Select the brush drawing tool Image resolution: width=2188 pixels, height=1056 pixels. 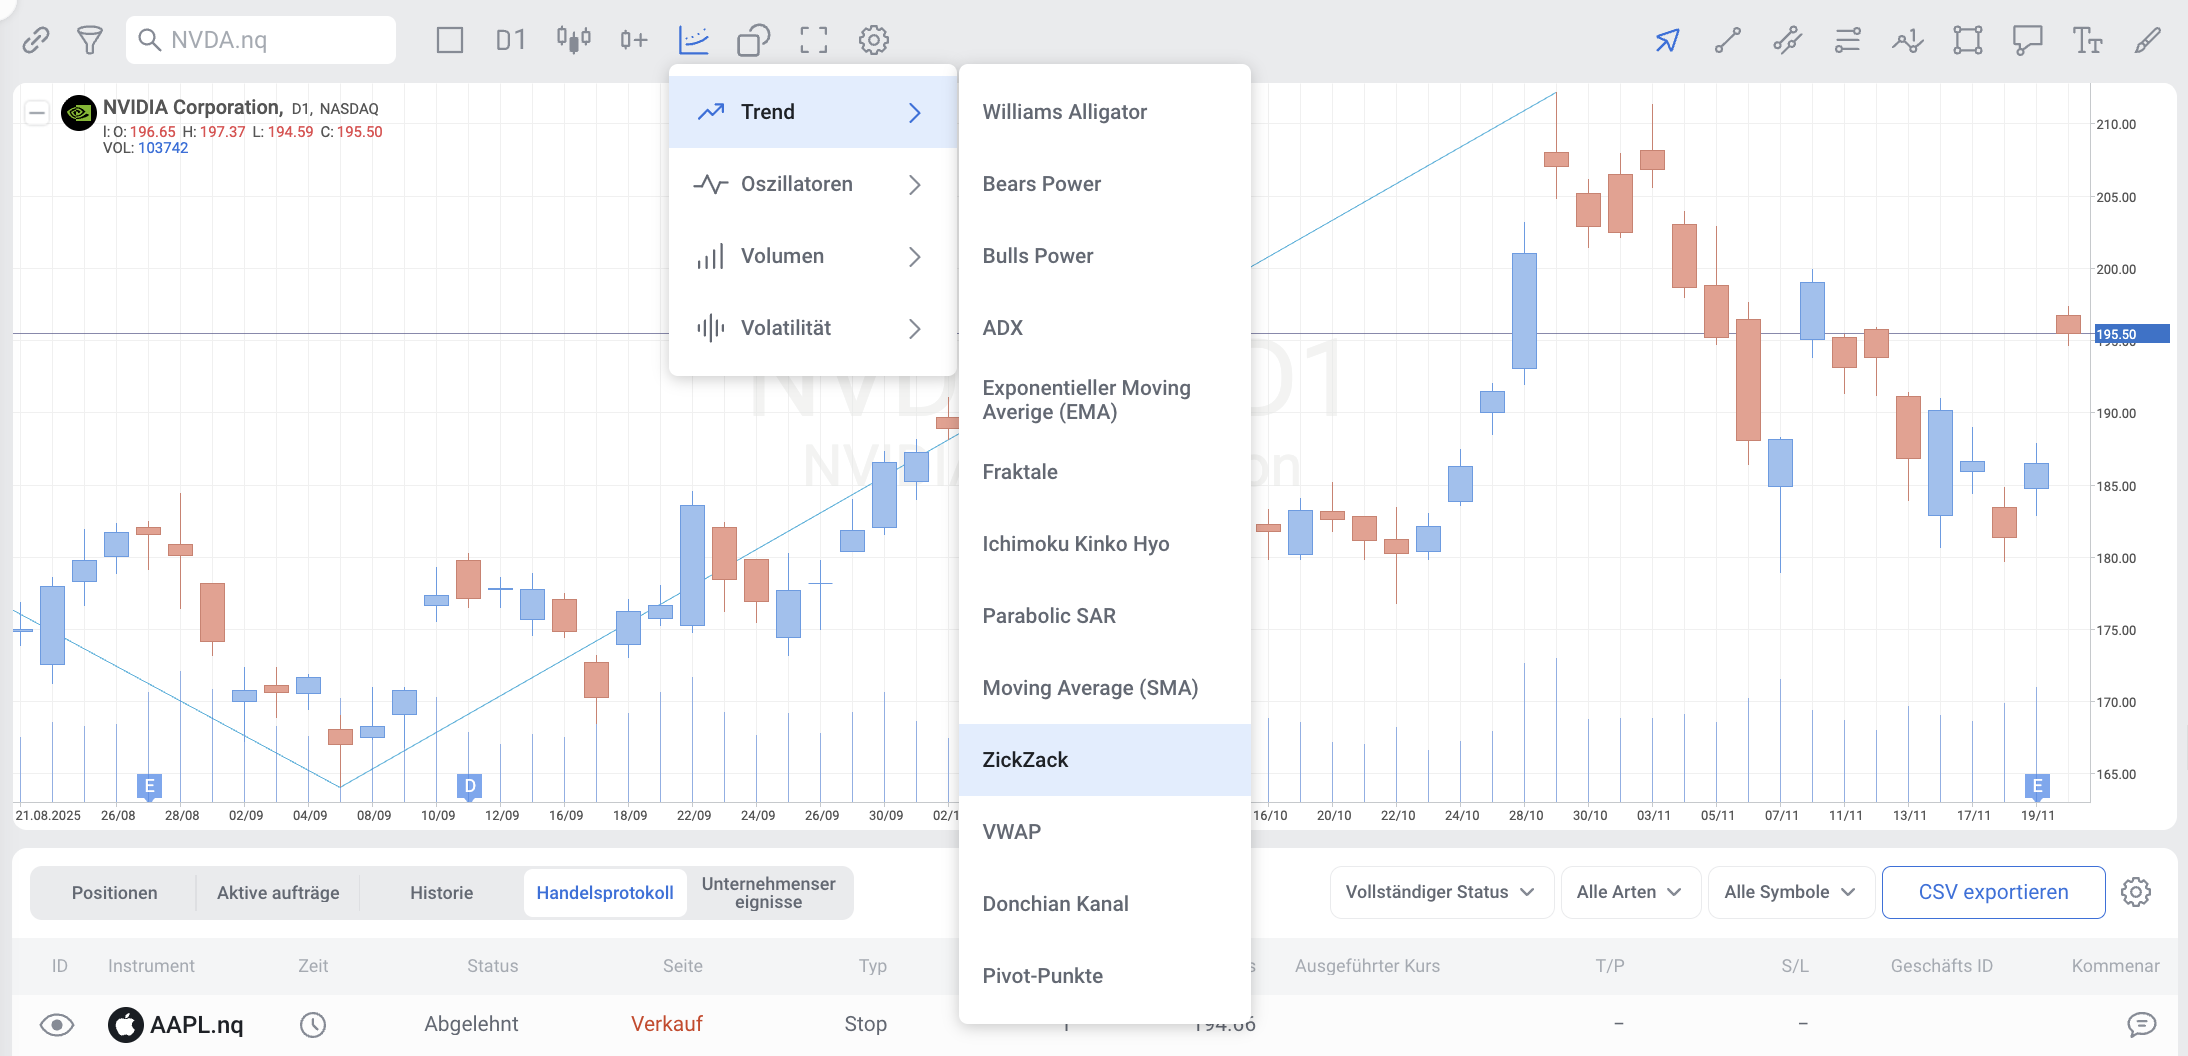tap(2148, 40)
